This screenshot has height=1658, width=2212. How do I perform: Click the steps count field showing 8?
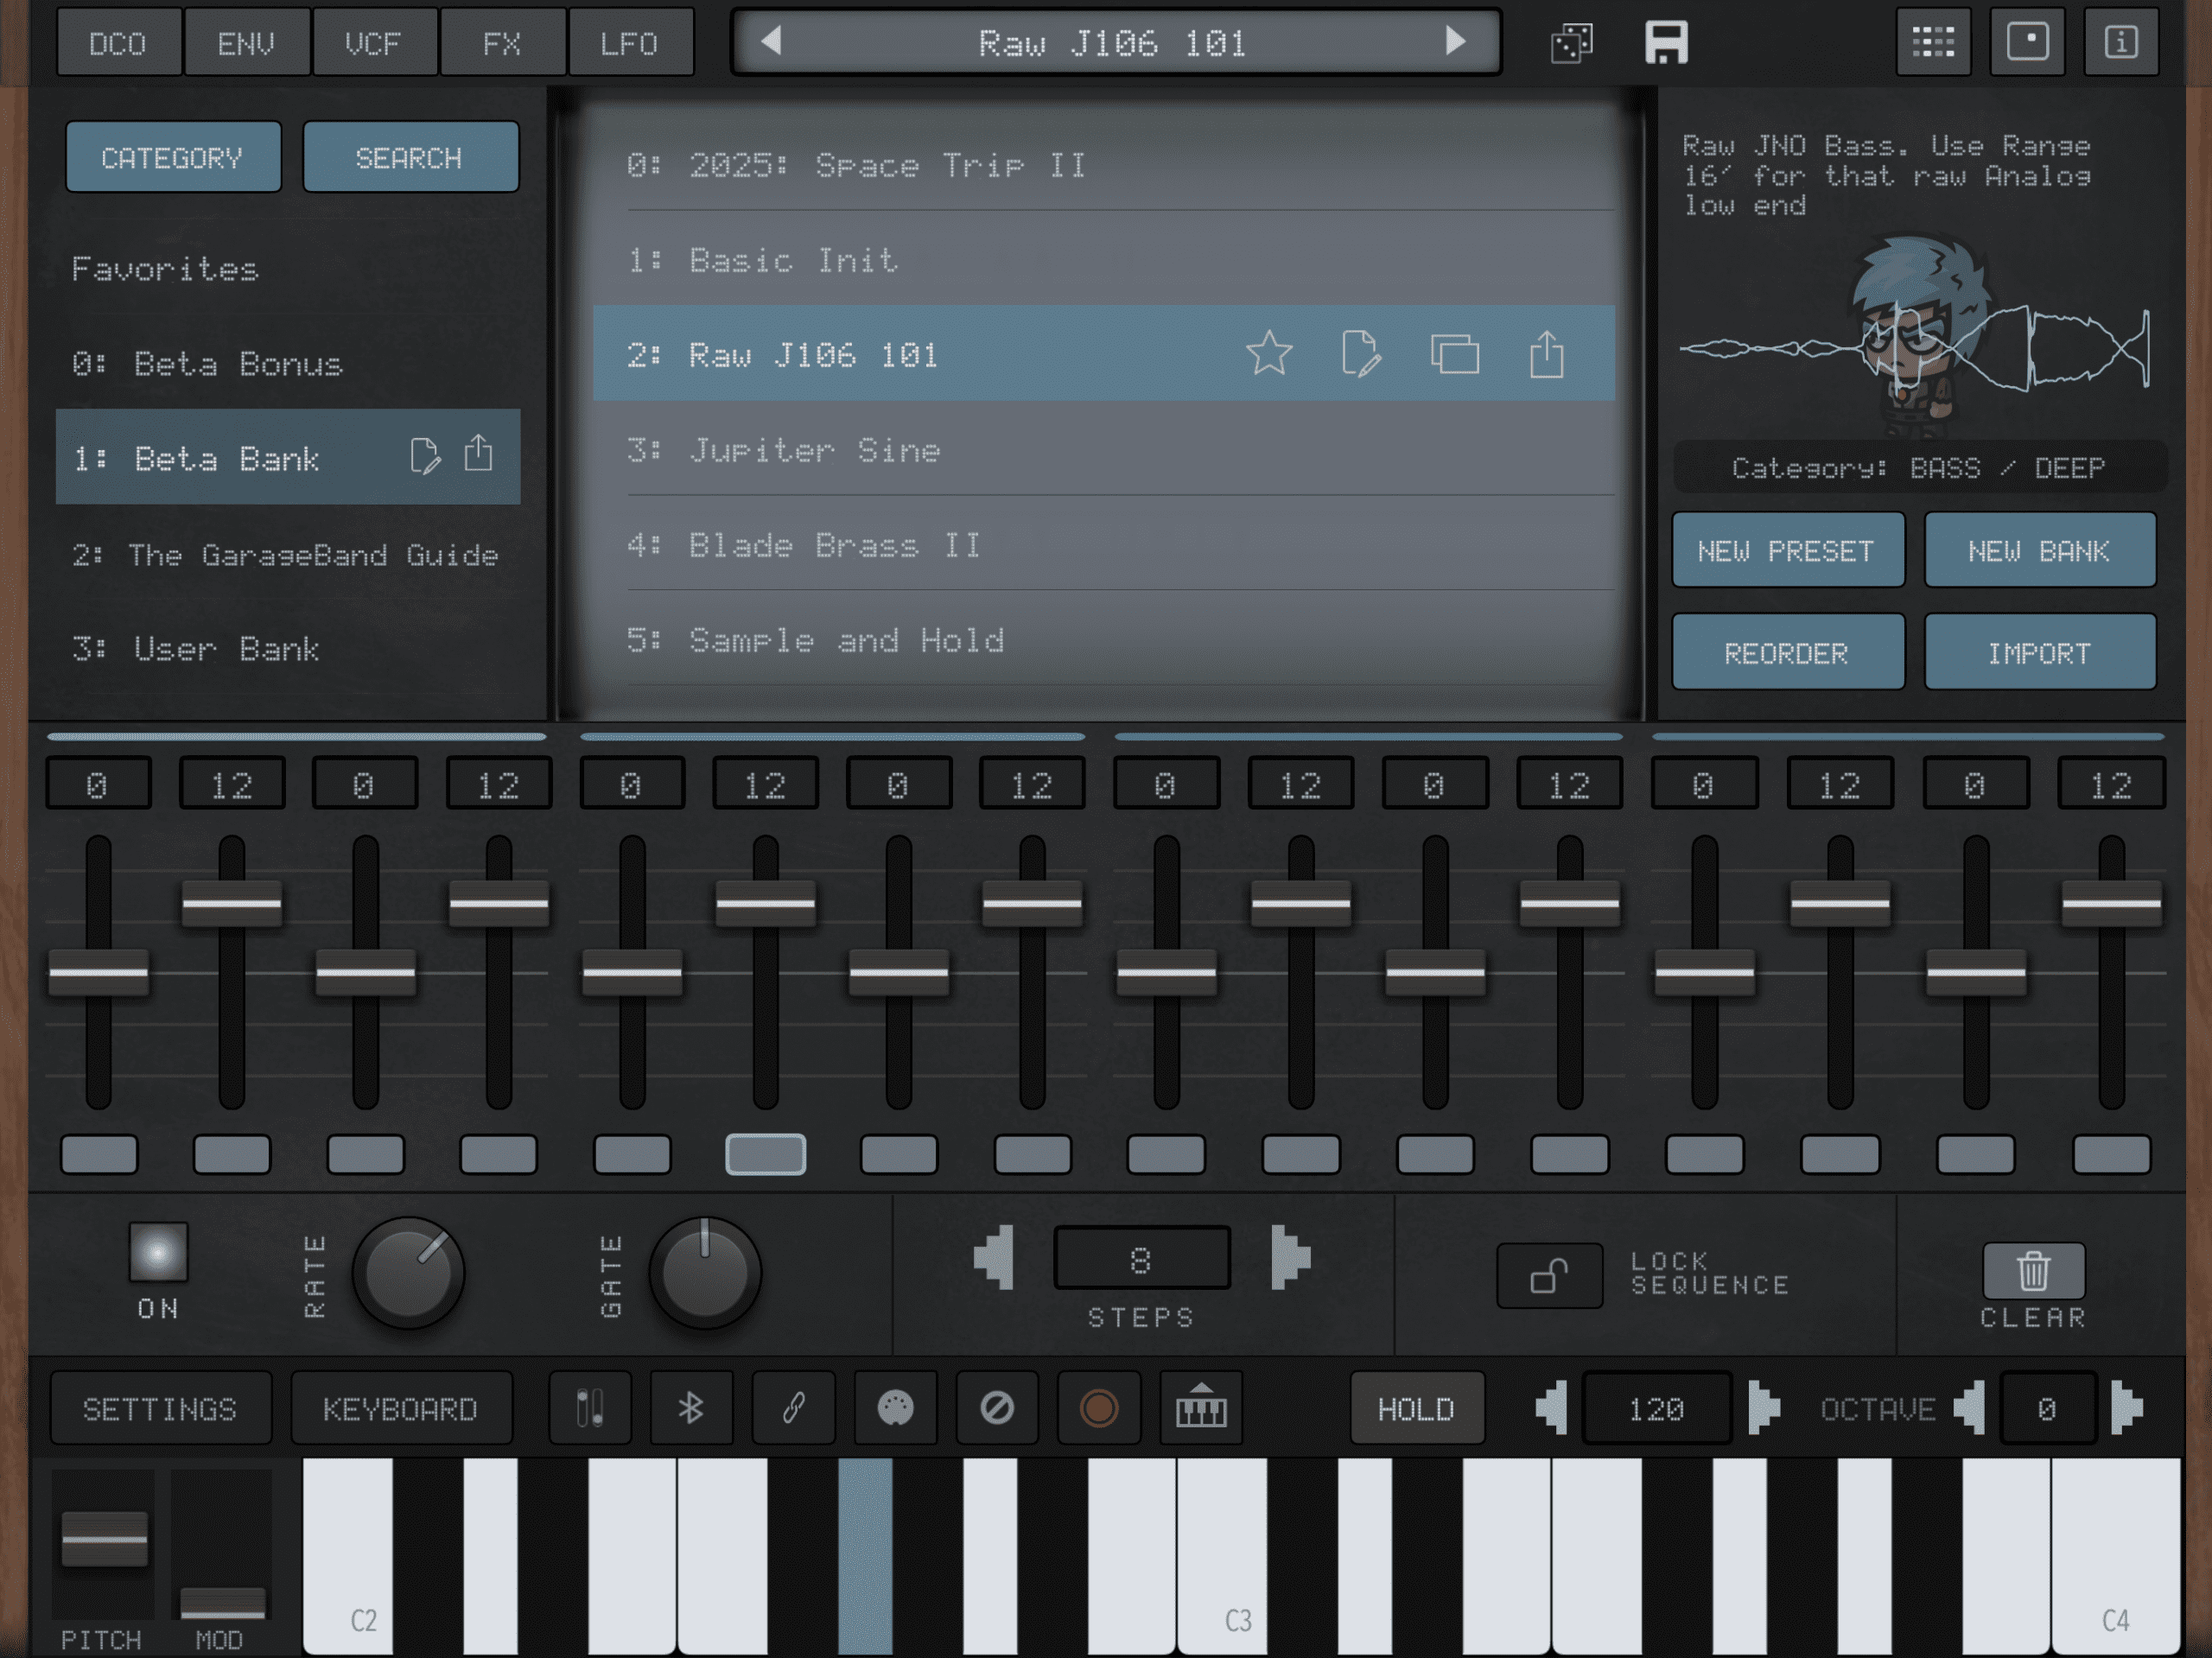[x=1141, y=1258]
